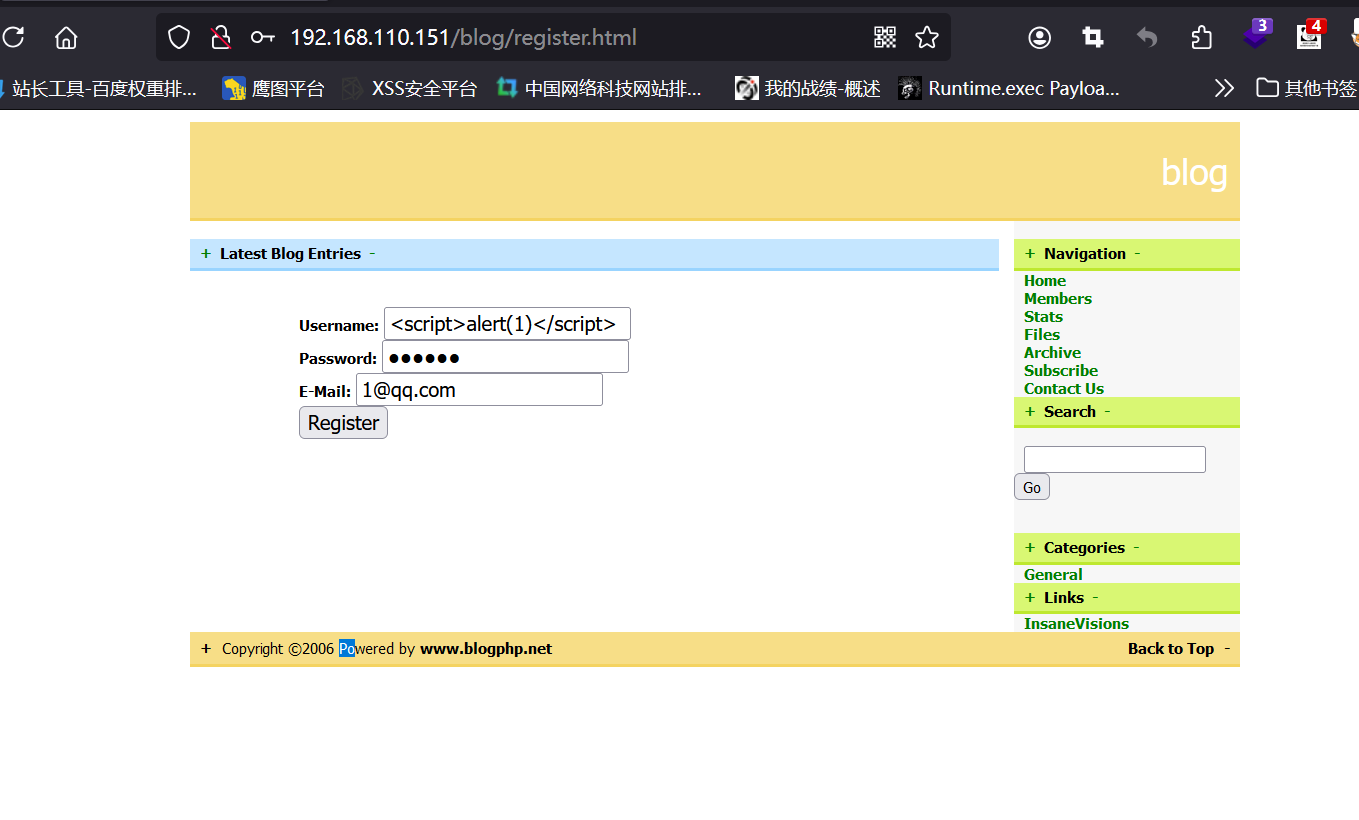Click the footer plus sign
This screenshot has height=820, width=1359.
pos(206,649)
